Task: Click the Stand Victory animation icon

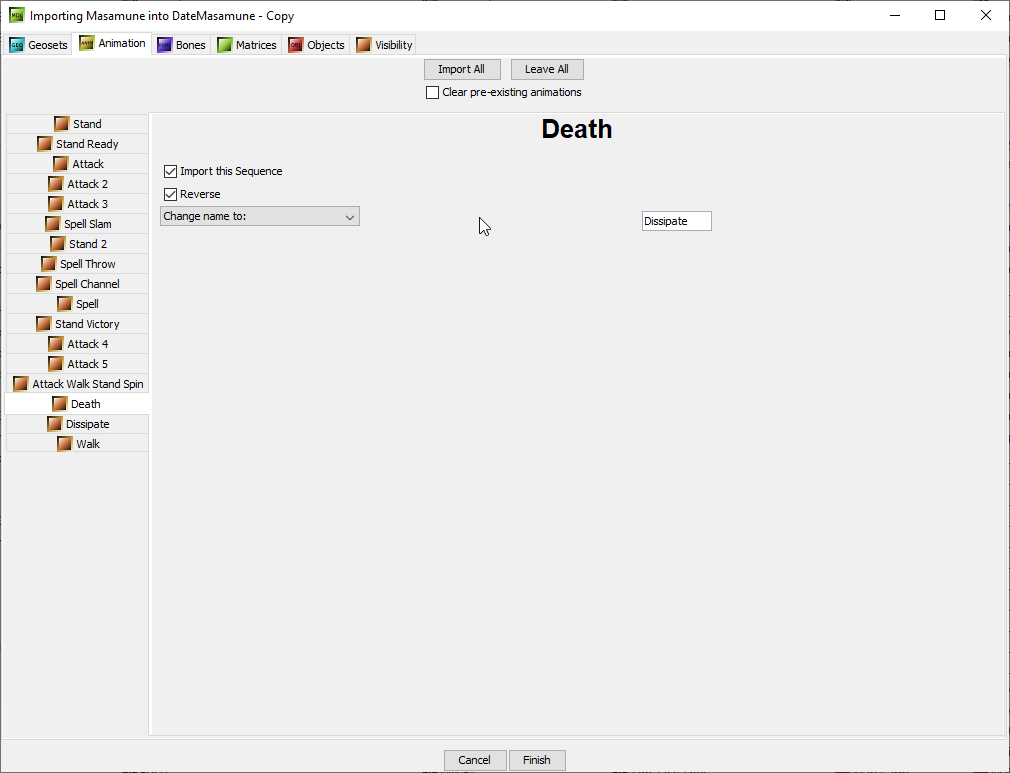Action: click(x=44, y=323)
